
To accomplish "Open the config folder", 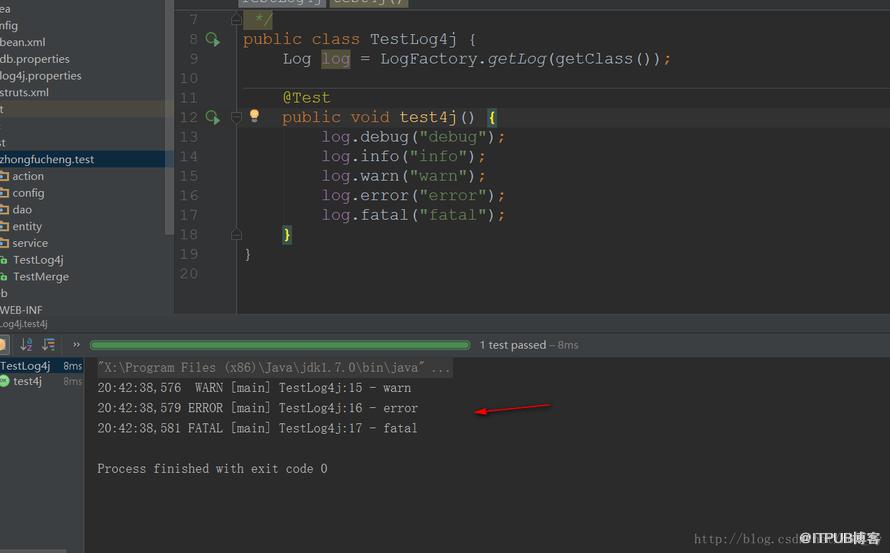I will point(28,193).
